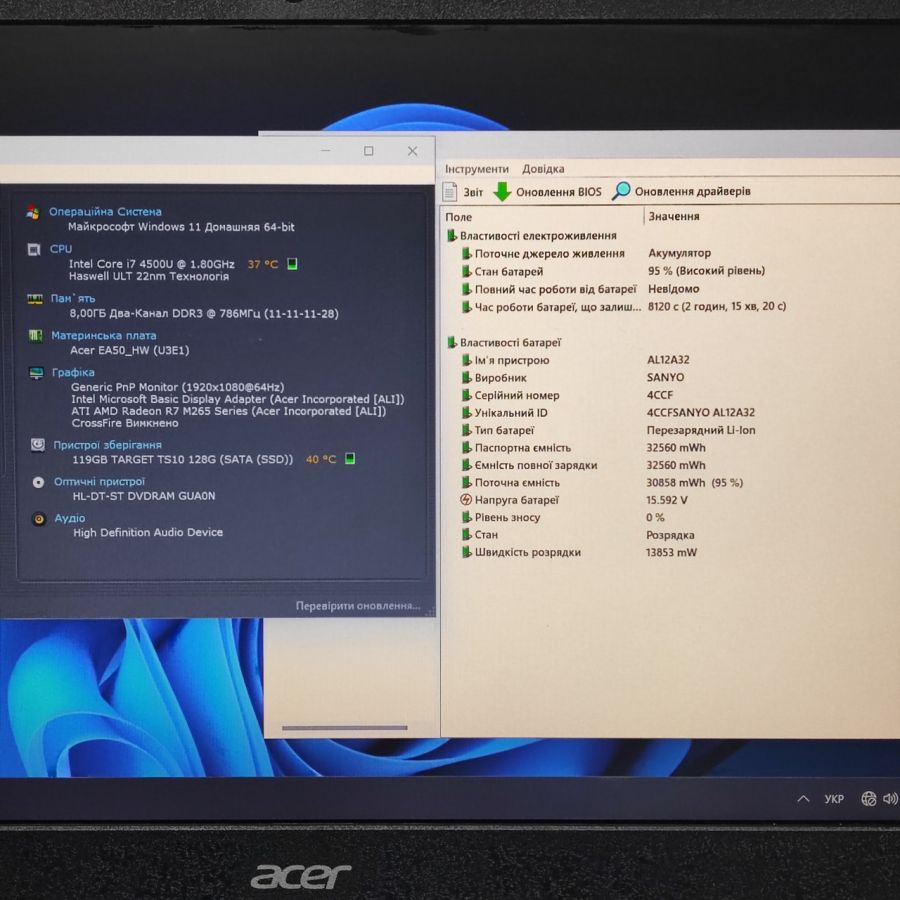Open Материнська плата section link
The height and width of the screenshot is (900, 900).
point(104,335)
